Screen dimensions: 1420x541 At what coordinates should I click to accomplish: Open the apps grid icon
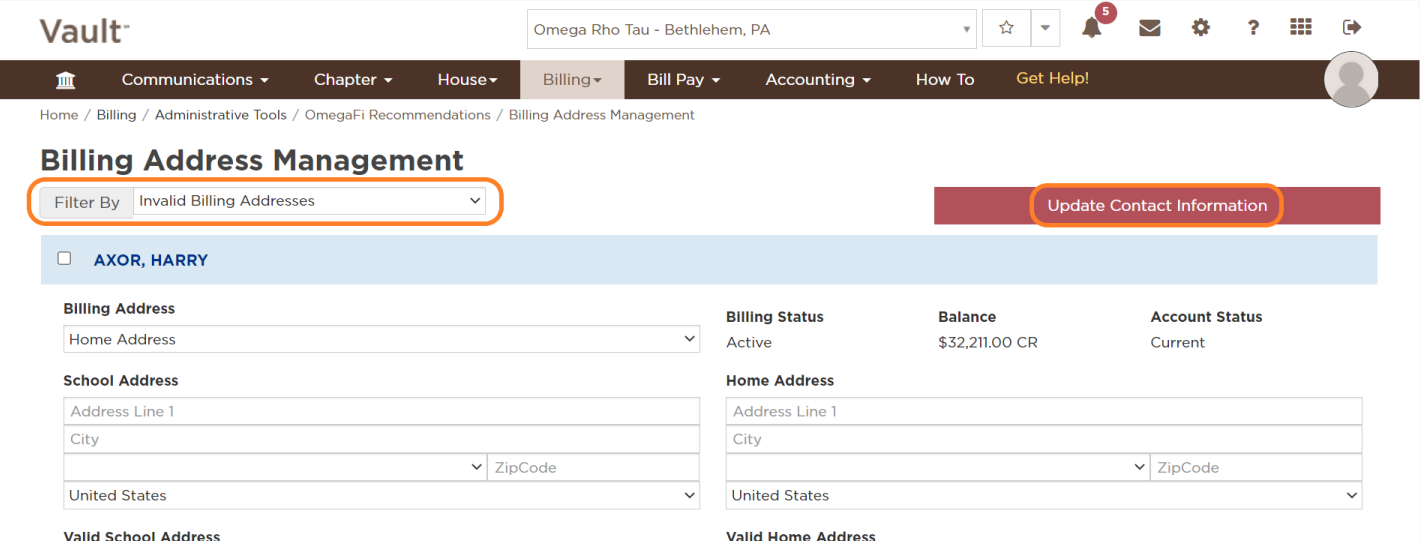click(1301, 28)
